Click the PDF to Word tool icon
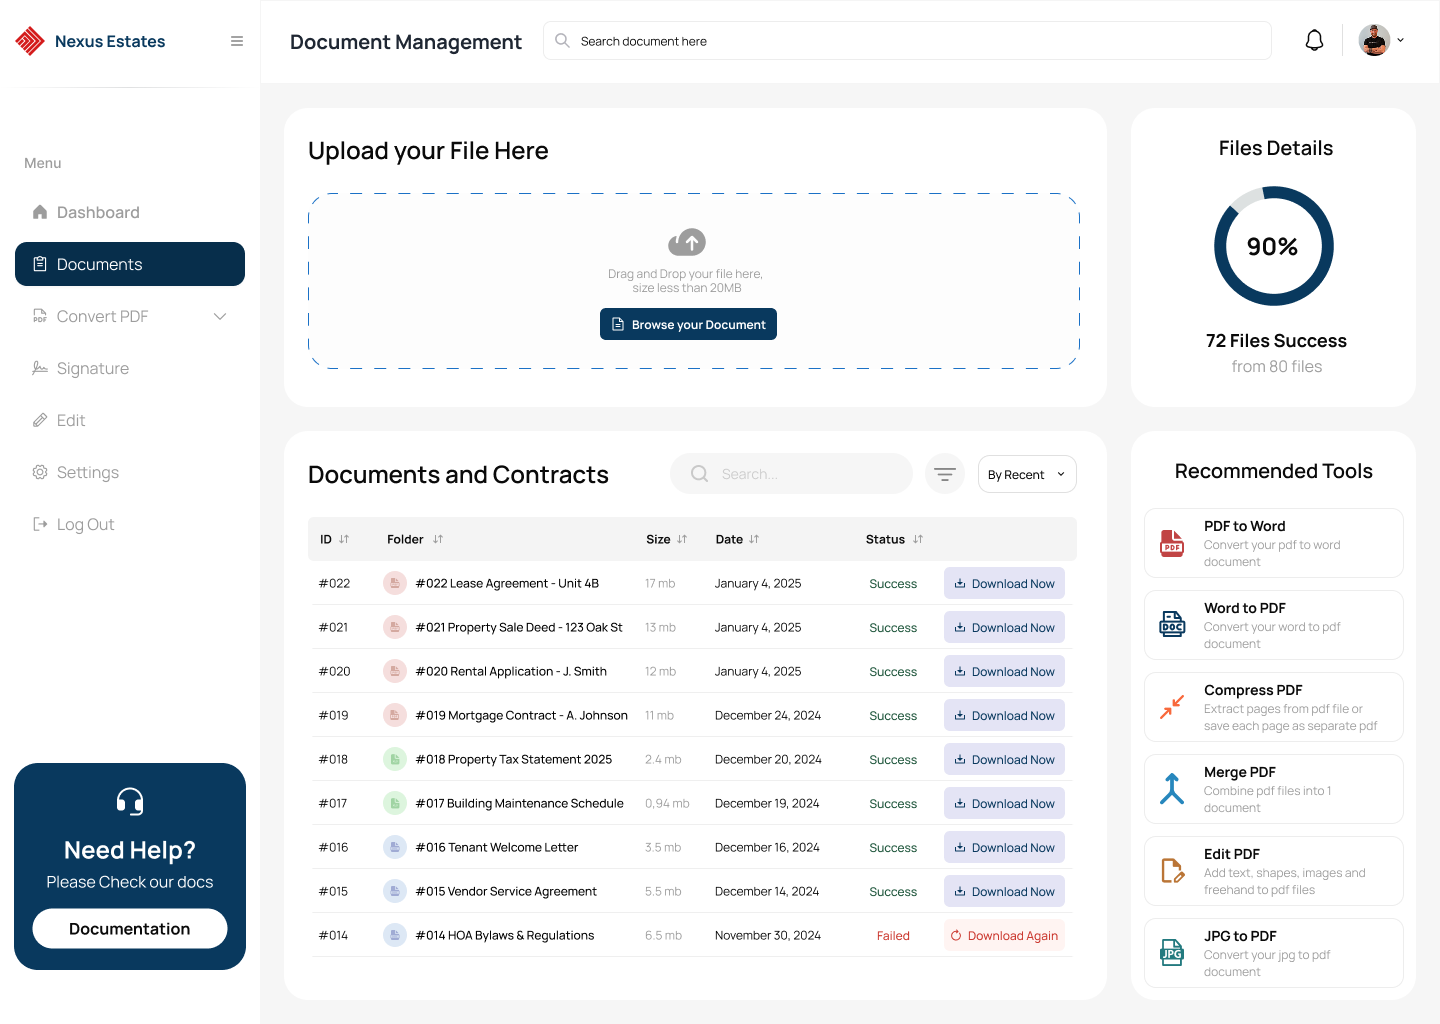The image size is (1440, 1024). [x=1172, y=543]
